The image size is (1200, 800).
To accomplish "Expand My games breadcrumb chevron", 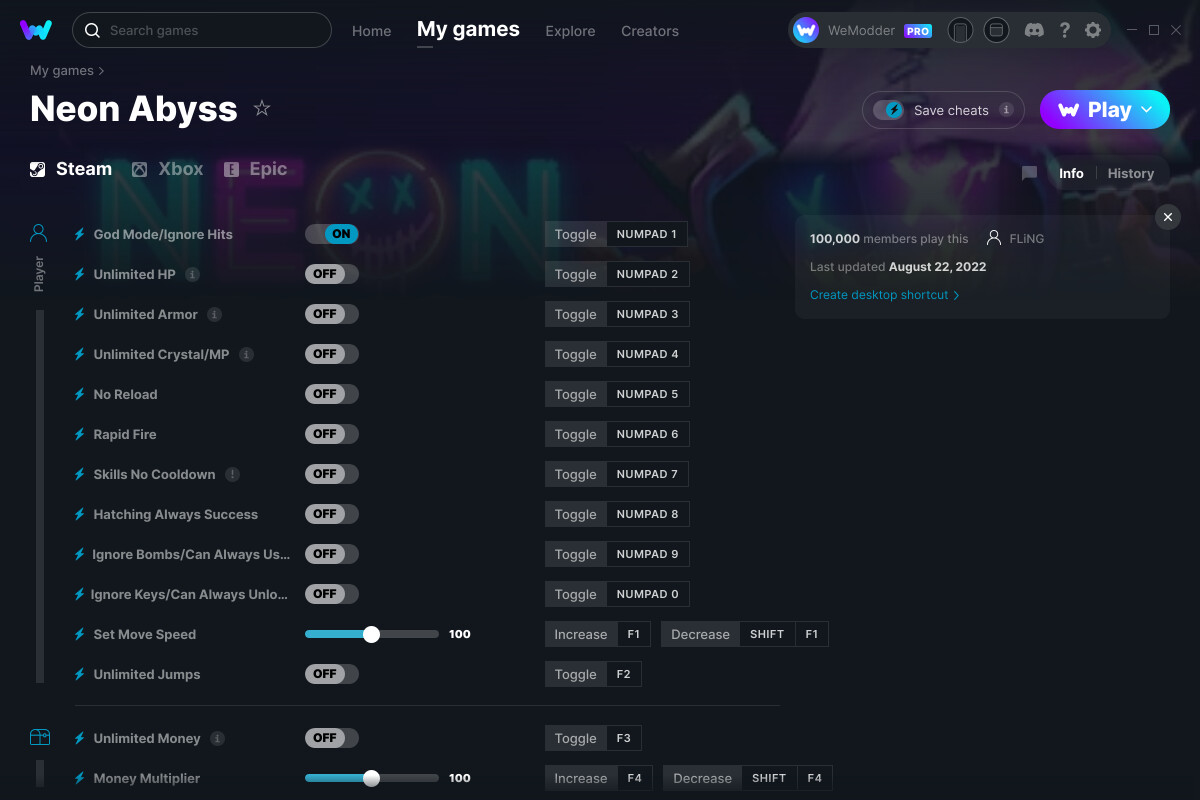I will 101,71.
